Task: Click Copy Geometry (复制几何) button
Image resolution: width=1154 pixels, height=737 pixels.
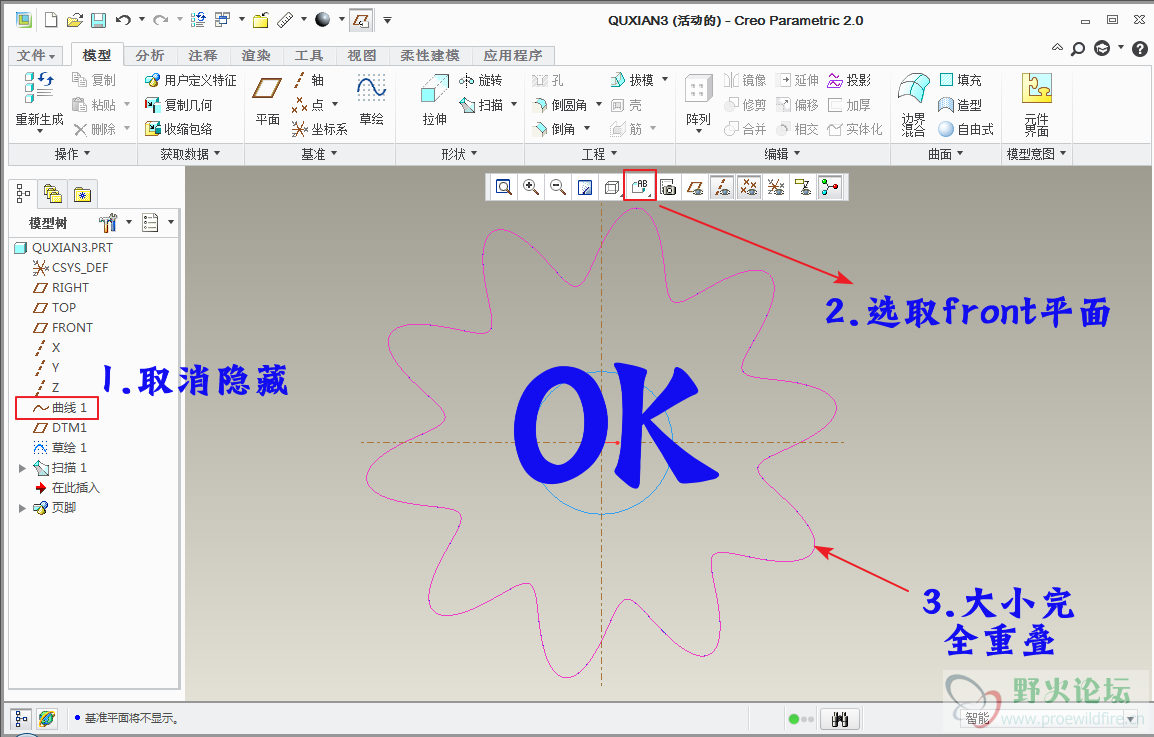Action: (179, 105)
